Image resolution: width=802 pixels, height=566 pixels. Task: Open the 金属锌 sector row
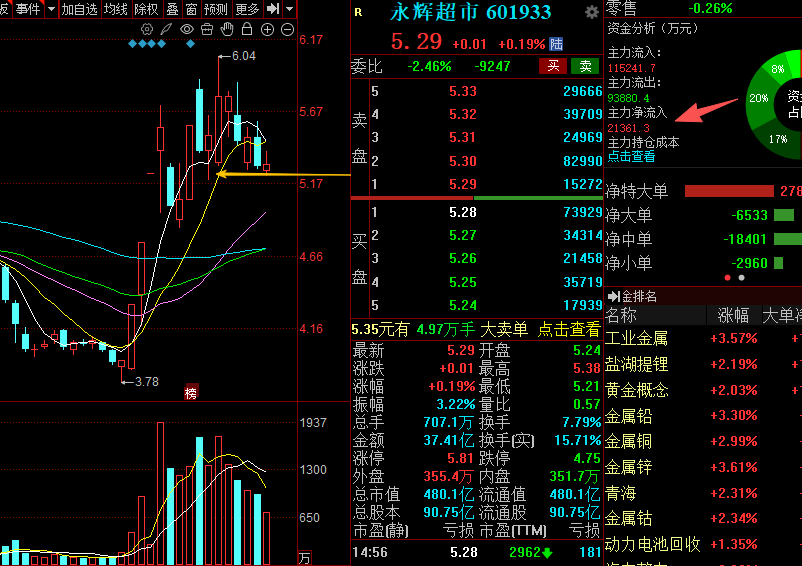click(x=703, y=467)
